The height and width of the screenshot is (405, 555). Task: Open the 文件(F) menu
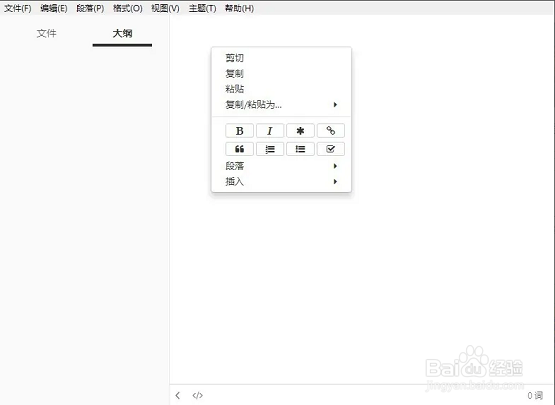pyautogui.click(x=17, y=8)
